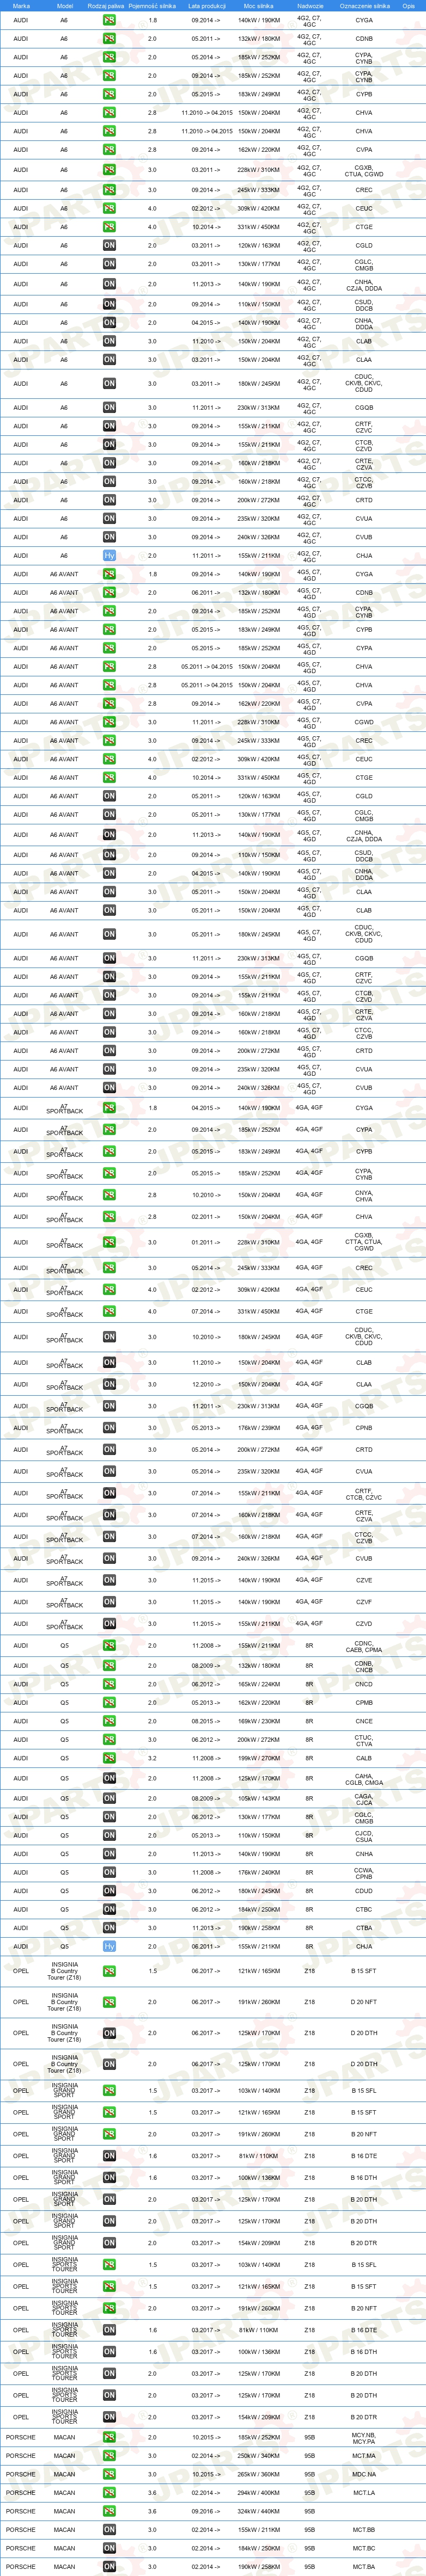This screenshot has height=2576, width=426.
Task: Click diesel ON icon in Porsche Macan MCT.BA row
Action: 109,2567
